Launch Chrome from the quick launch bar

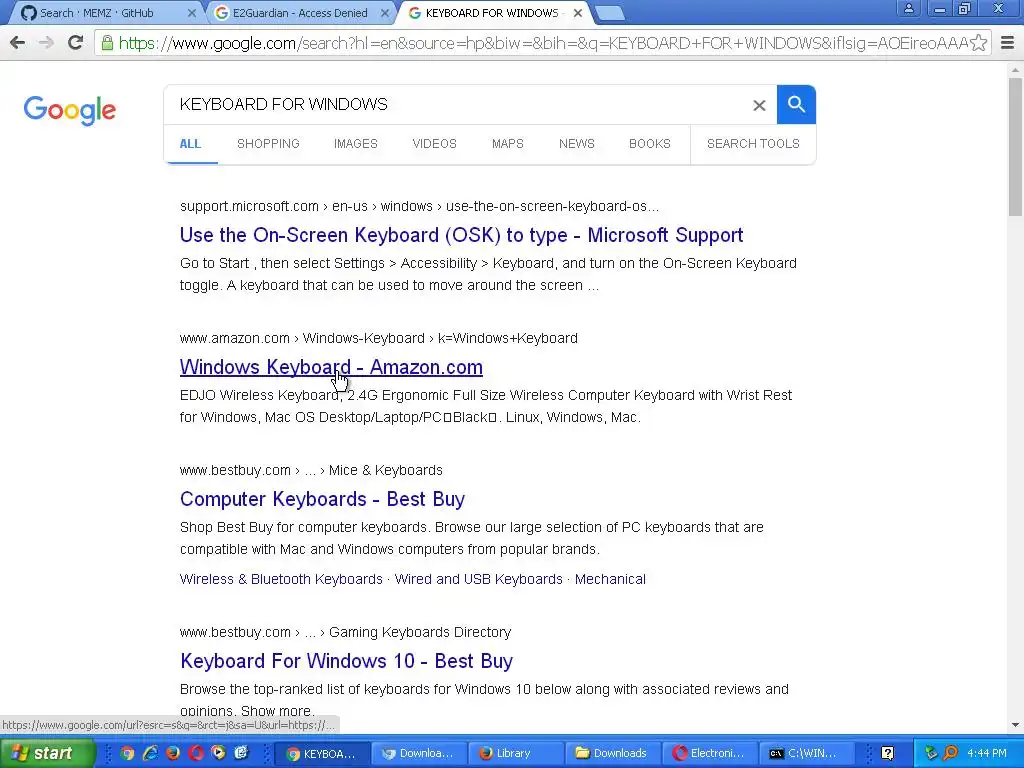click(x=127, y=753)
